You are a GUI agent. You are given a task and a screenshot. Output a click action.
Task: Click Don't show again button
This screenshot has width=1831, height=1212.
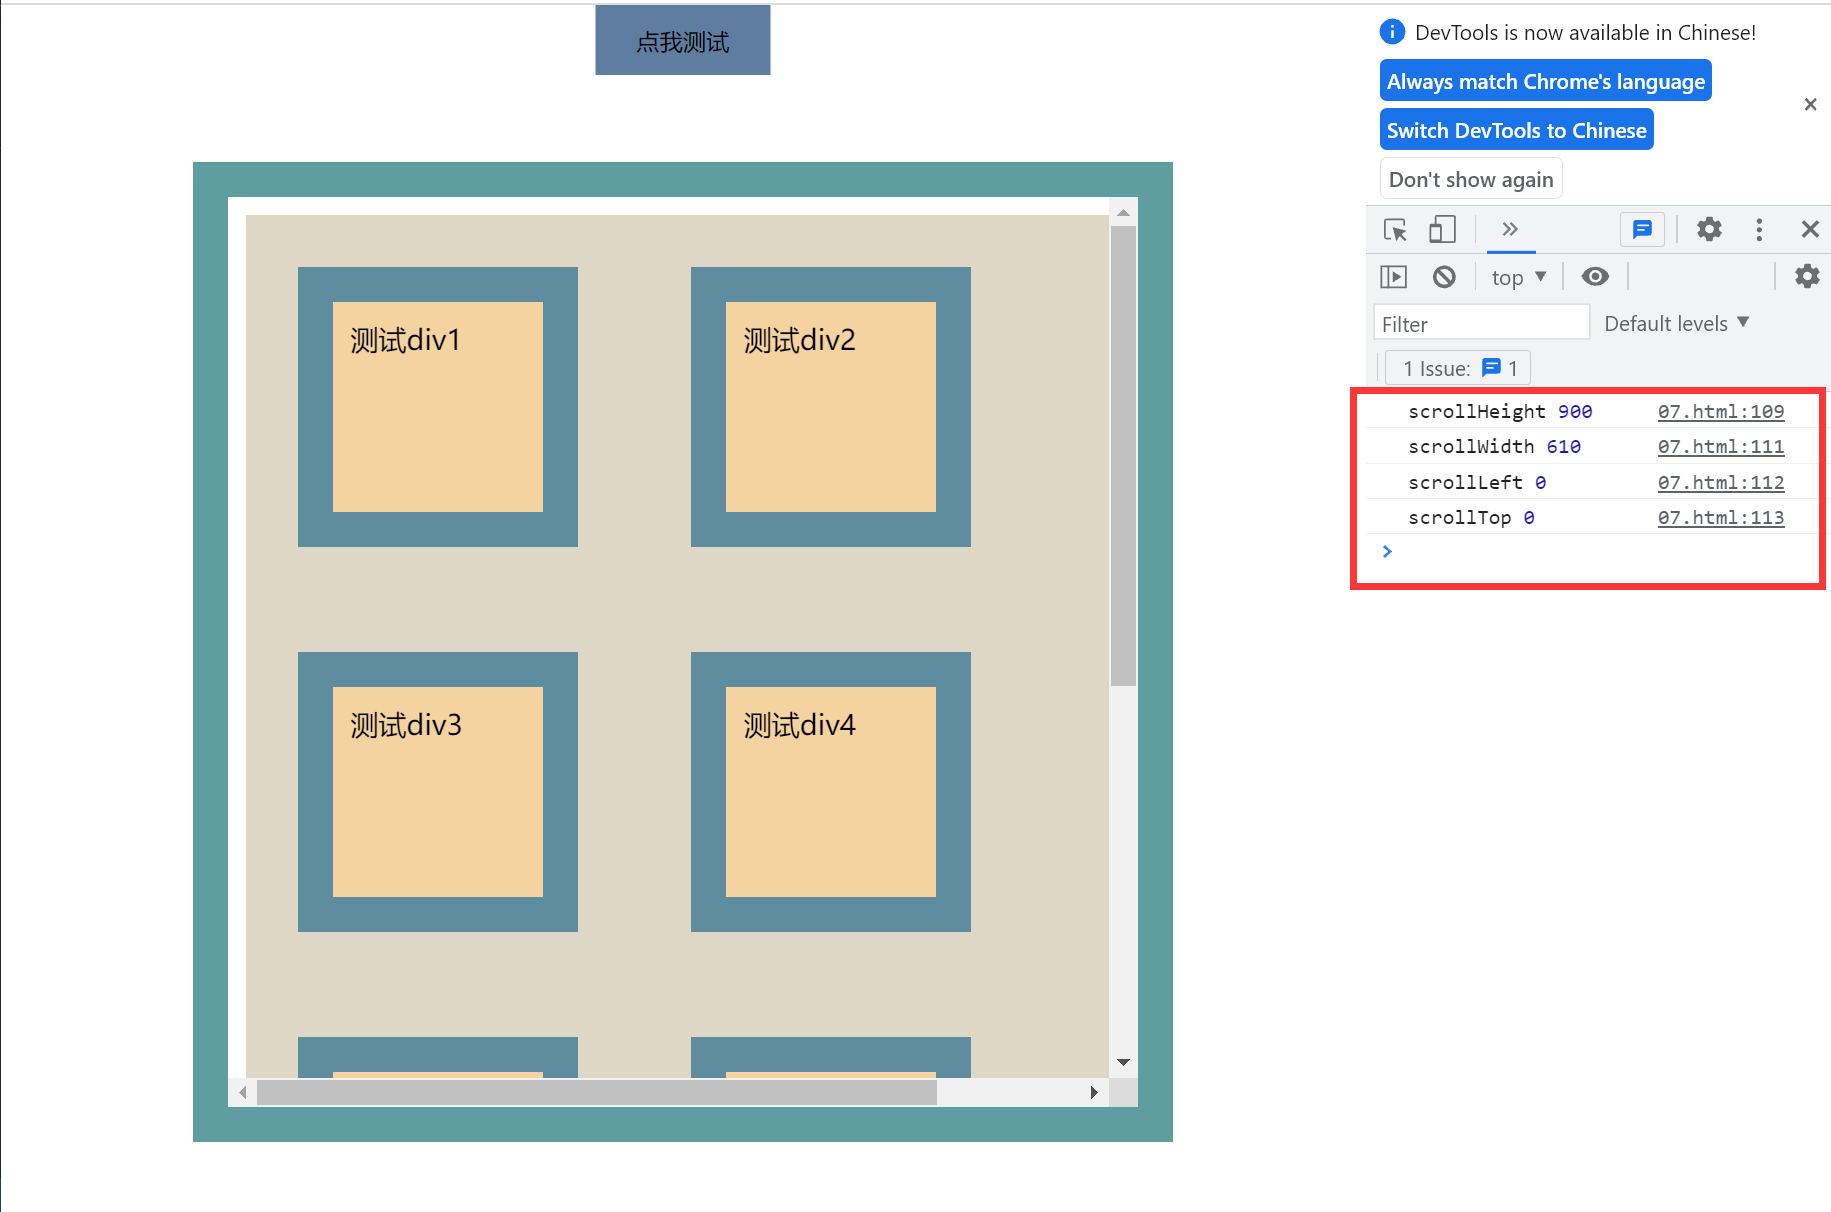[x=1471, y=179]
